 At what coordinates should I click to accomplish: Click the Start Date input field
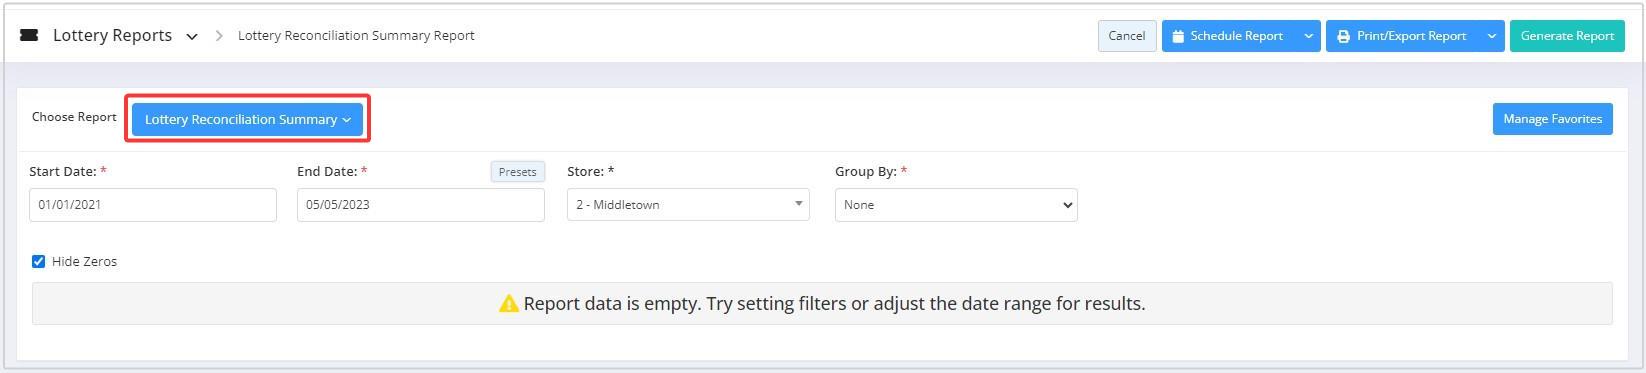pyautogui.click(x=153, y=204)
